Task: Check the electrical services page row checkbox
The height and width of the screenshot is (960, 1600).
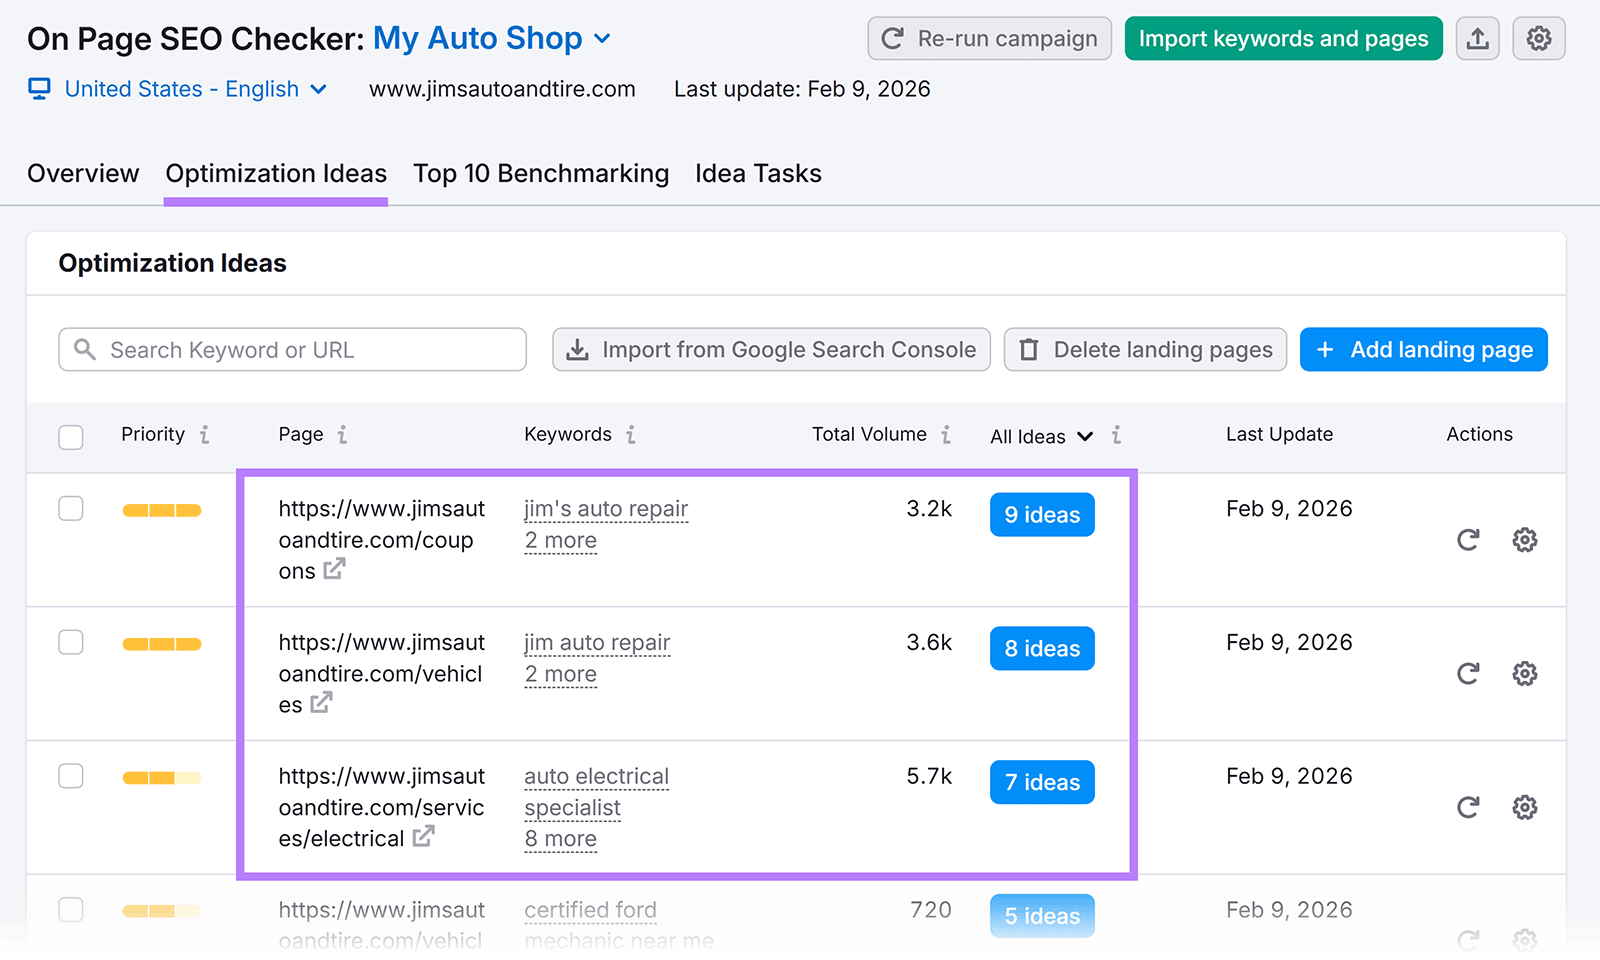Action: coord(71,775)
